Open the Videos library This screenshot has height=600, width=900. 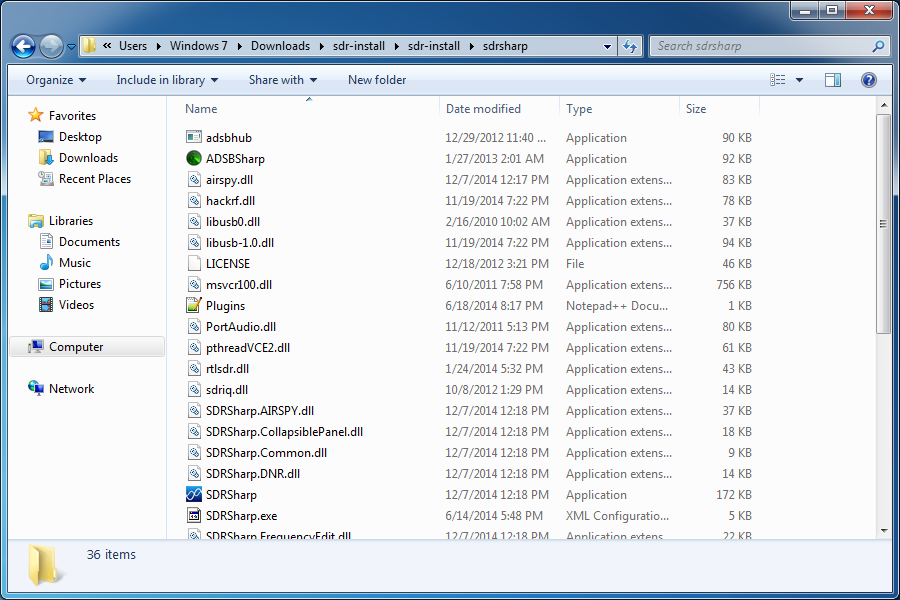tap(76, 305)
